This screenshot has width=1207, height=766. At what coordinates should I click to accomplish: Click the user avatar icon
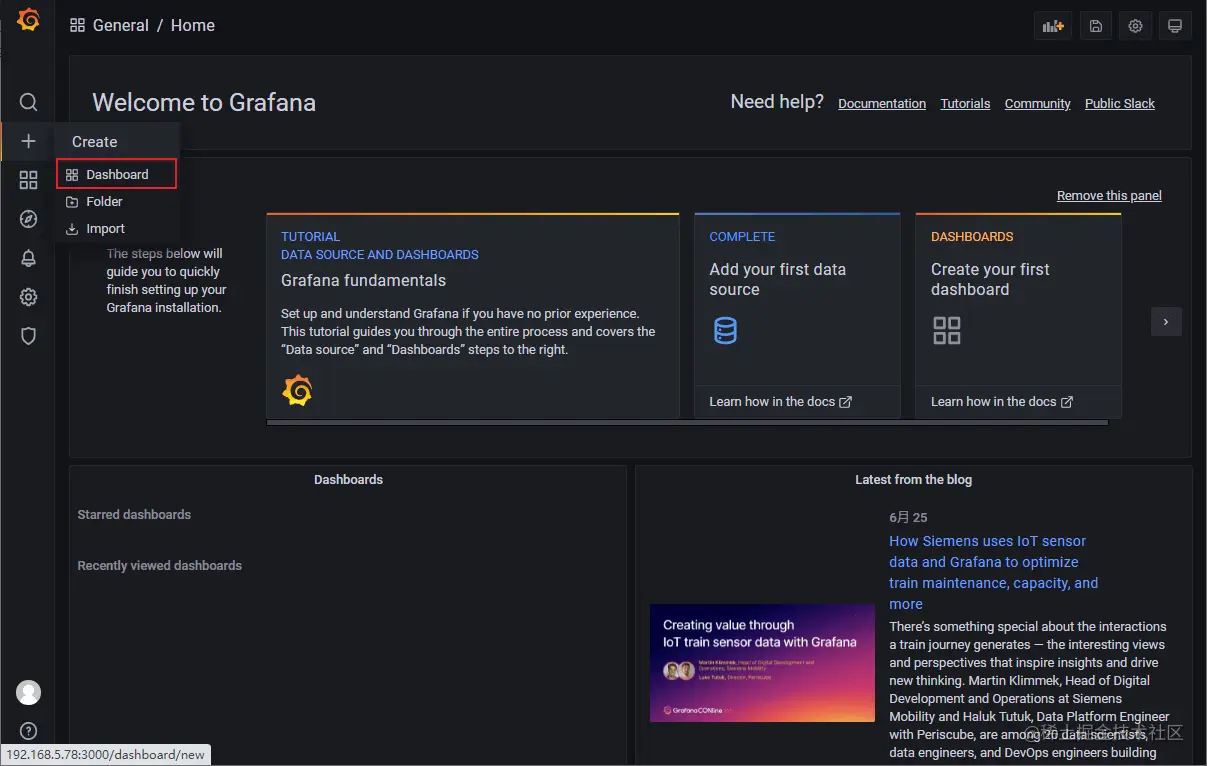coord(29,692)
